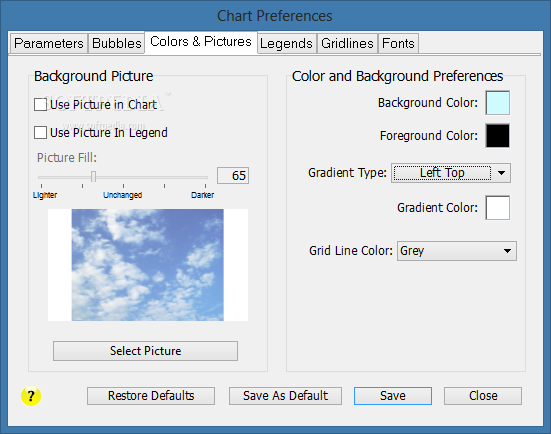551x434 pixels.
Task: Click the yellow help question mark icon
Action: point(31,396)
